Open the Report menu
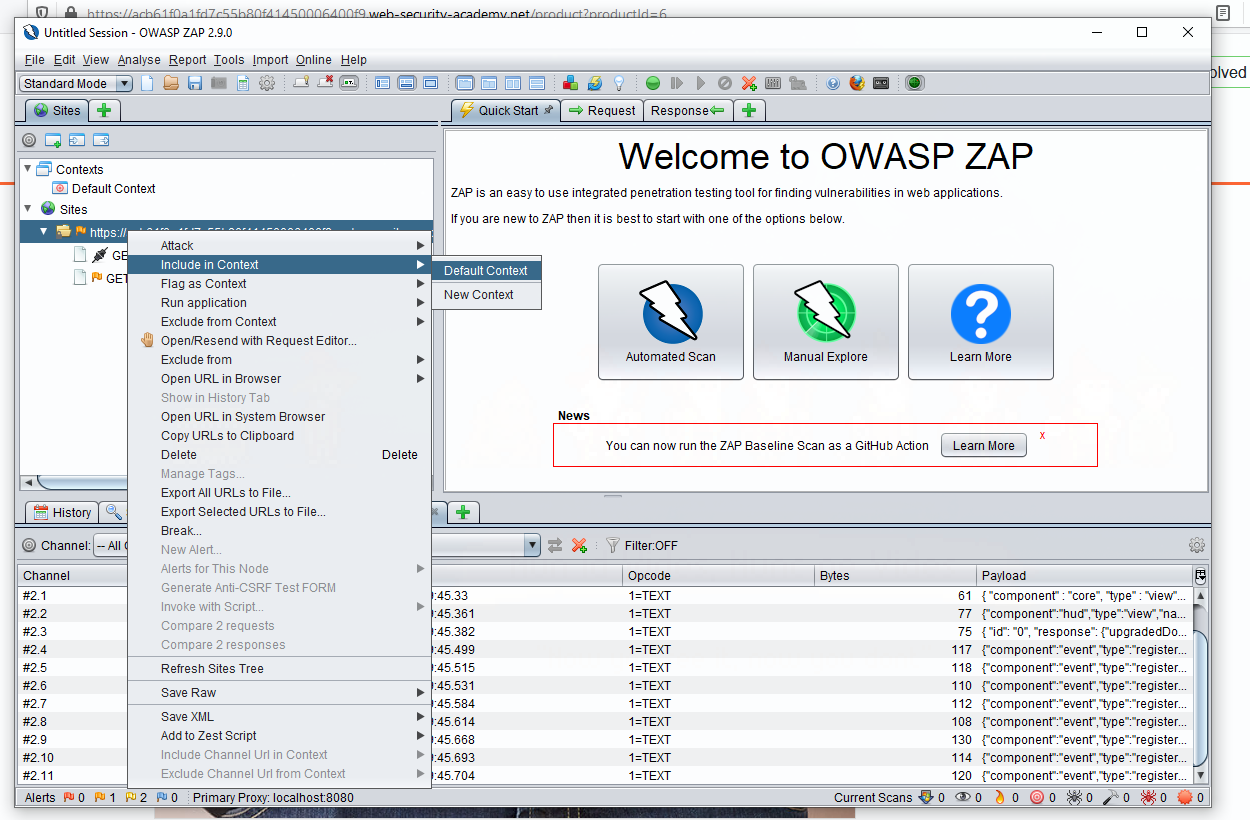The height and width of the screenshot is (820, 1250). pyautogui.click(x=187, y=60)
